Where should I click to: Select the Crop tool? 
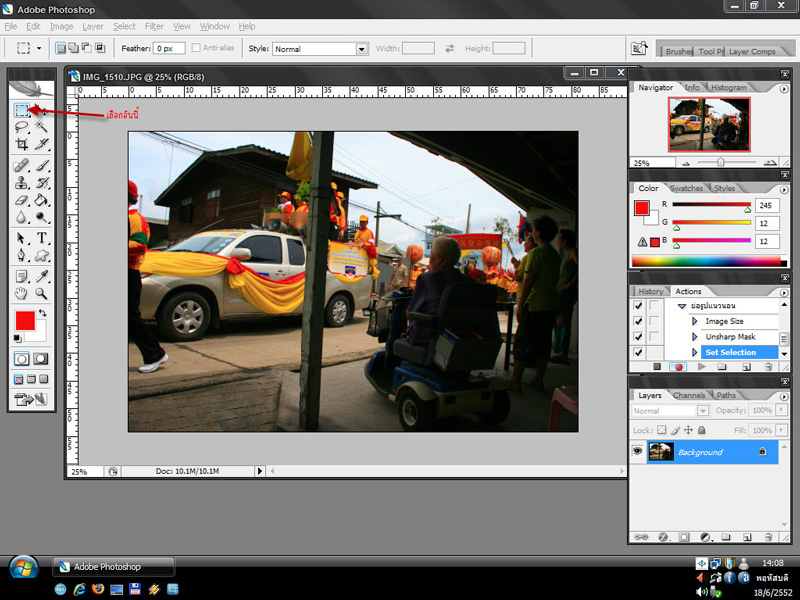coord(21,144)
